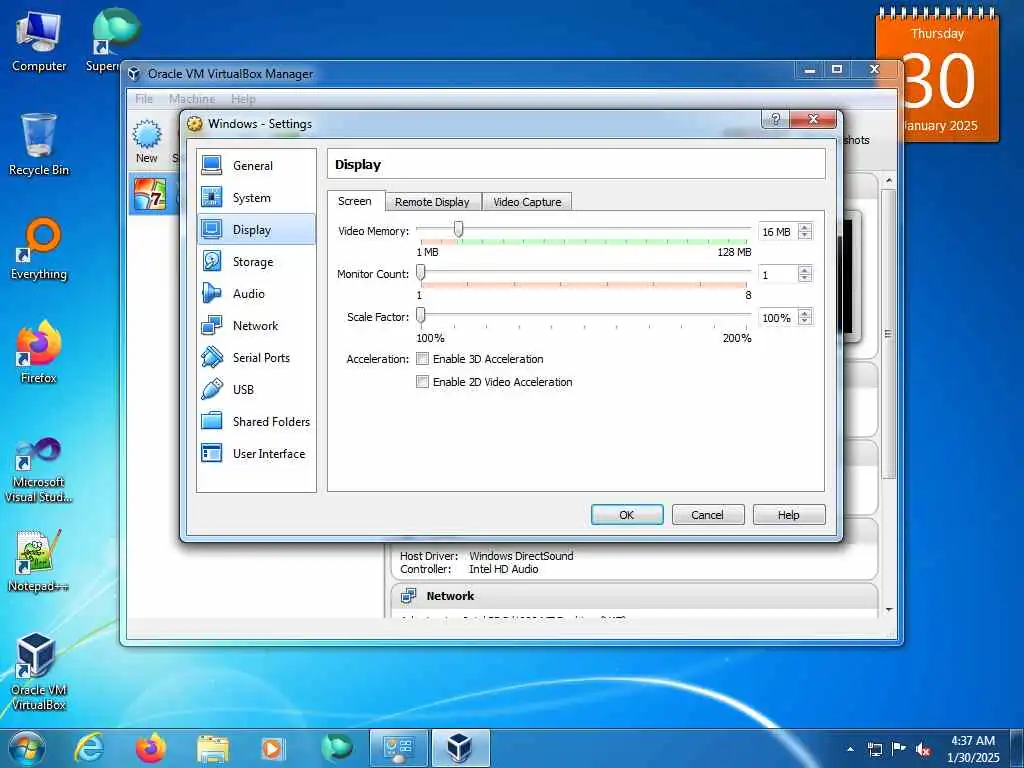
Task: Open the Shared Folders category
Action: tap(256, 422)
